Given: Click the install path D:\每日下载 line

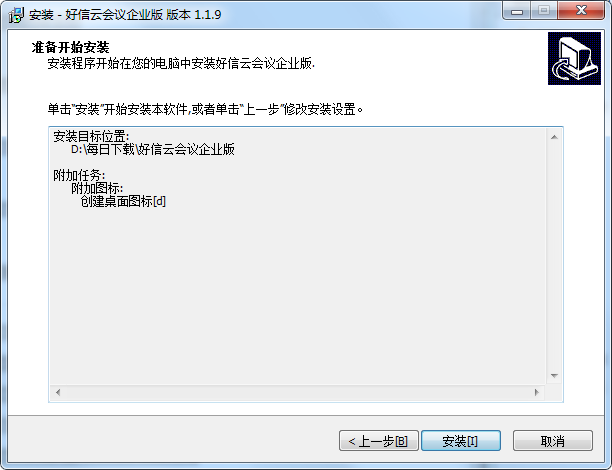Looking at the screenshot, I should coord(153,149).
